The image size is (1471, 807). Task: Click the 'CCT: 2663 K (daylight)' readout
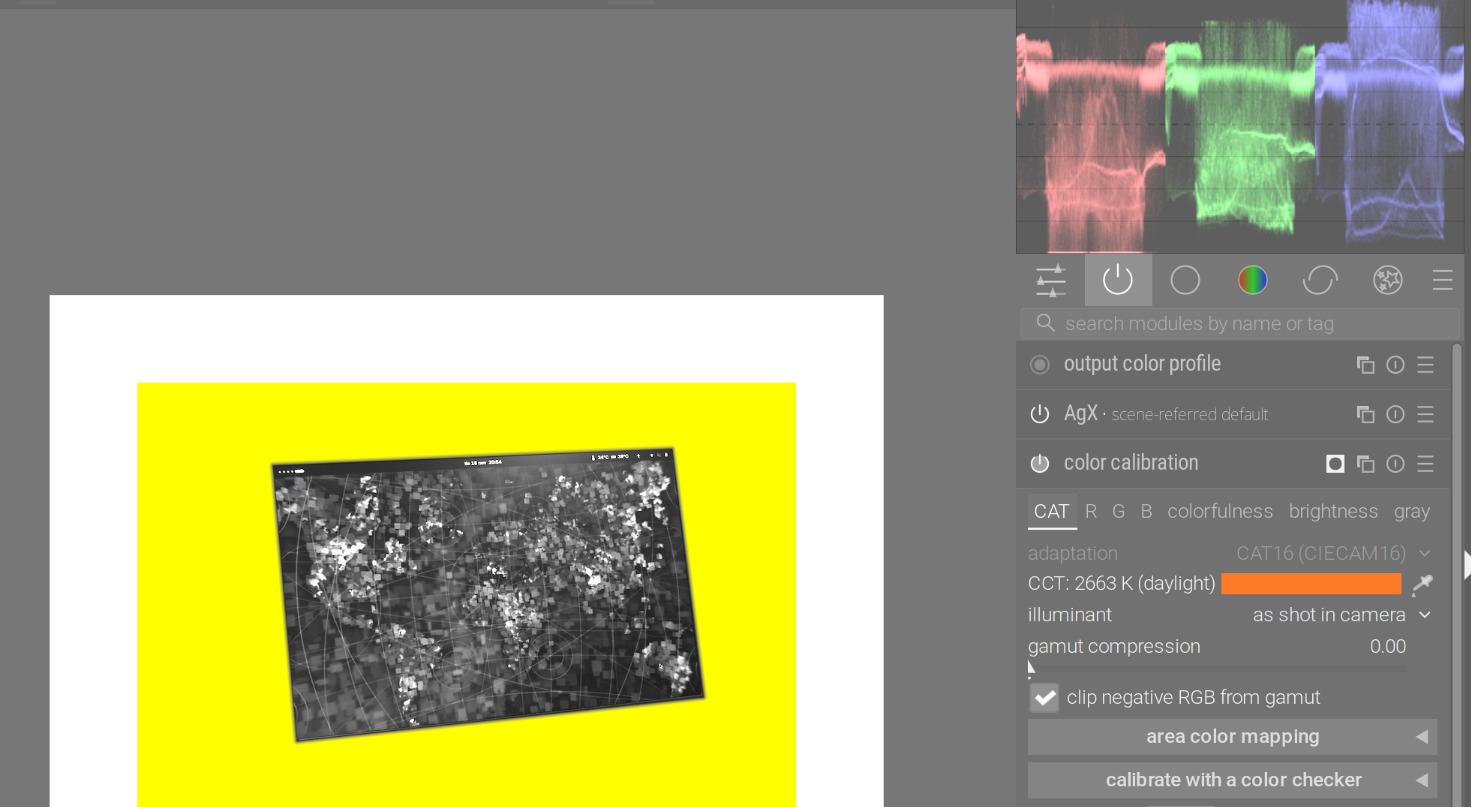pyautogui.click(x=1121, y=584)
